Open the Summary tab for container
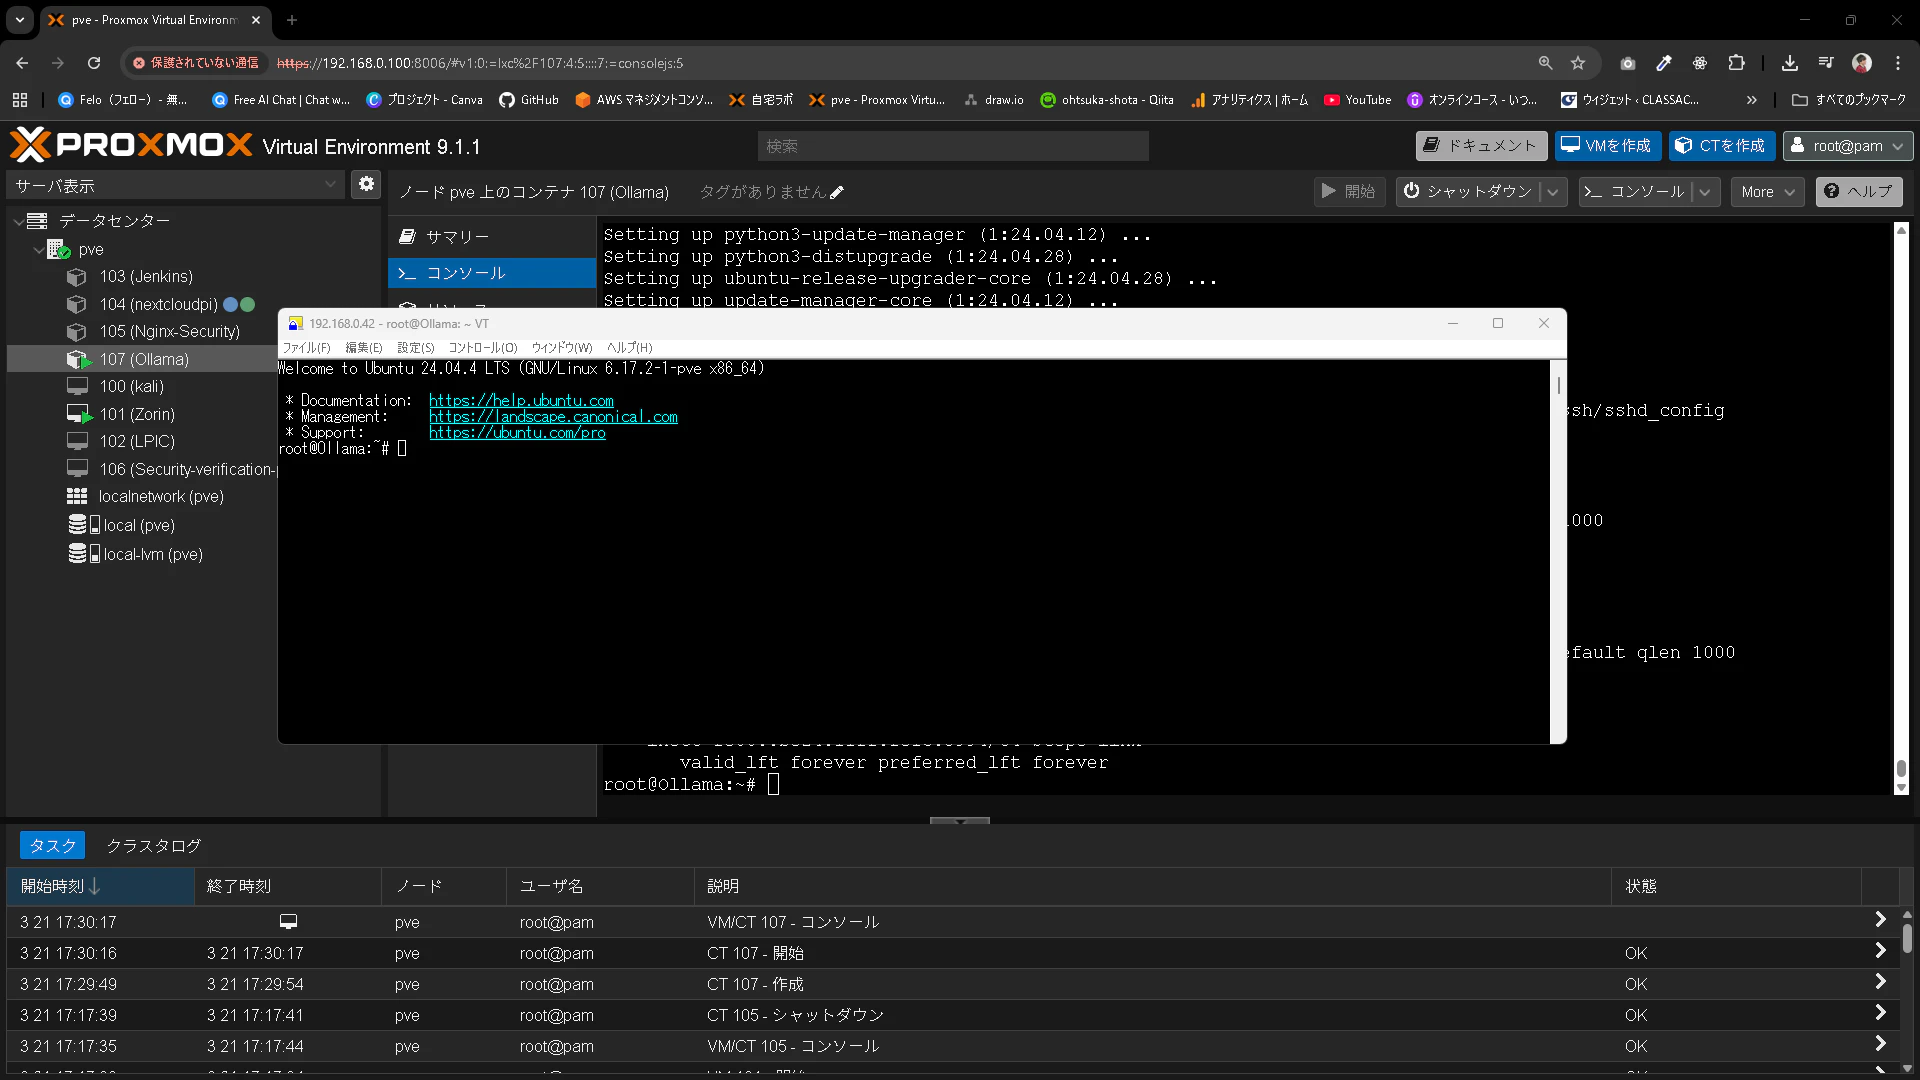 pyautogui.click(x=457, y=237)
